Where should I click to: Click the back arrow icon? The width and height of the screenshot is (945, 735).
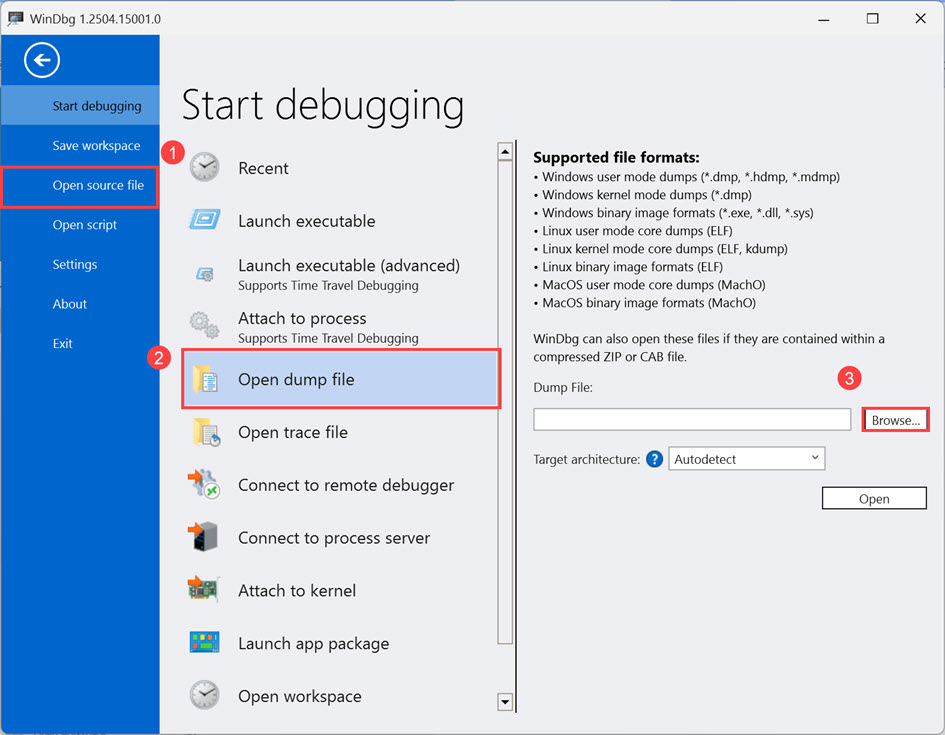(42, 60)
